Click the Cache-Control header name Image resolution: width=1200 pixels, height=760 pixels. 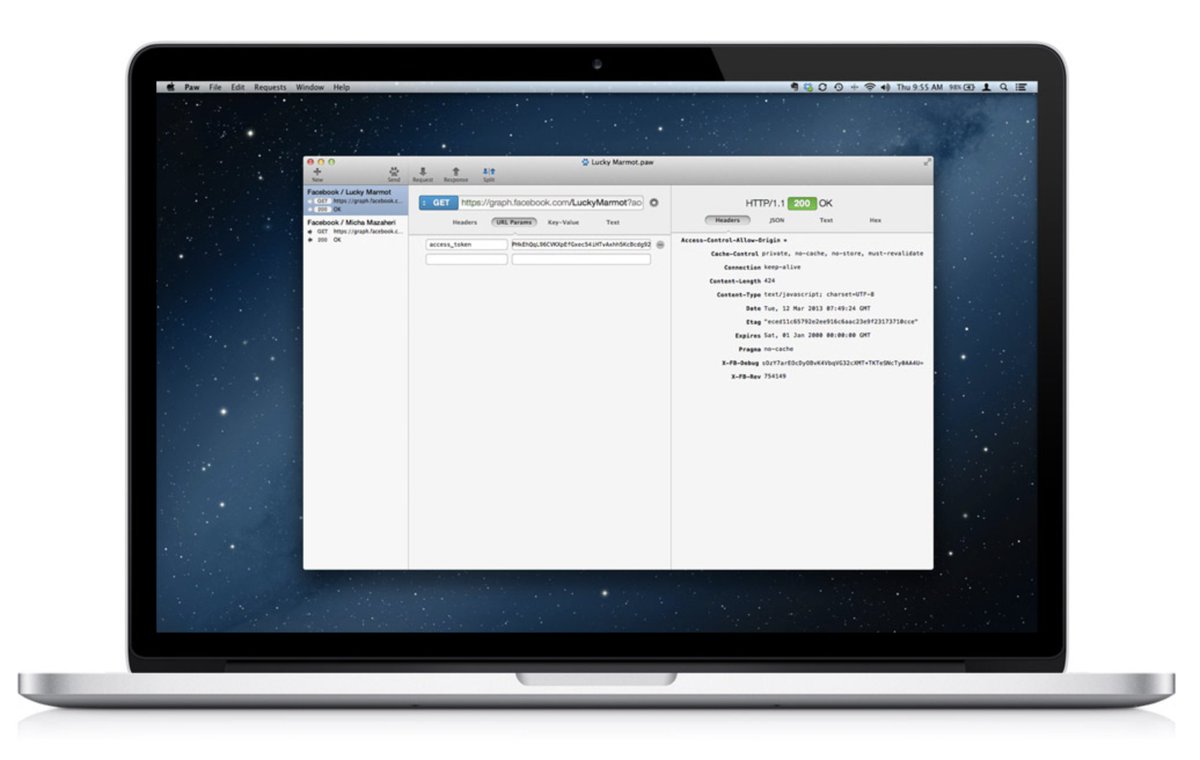point(735,254)
